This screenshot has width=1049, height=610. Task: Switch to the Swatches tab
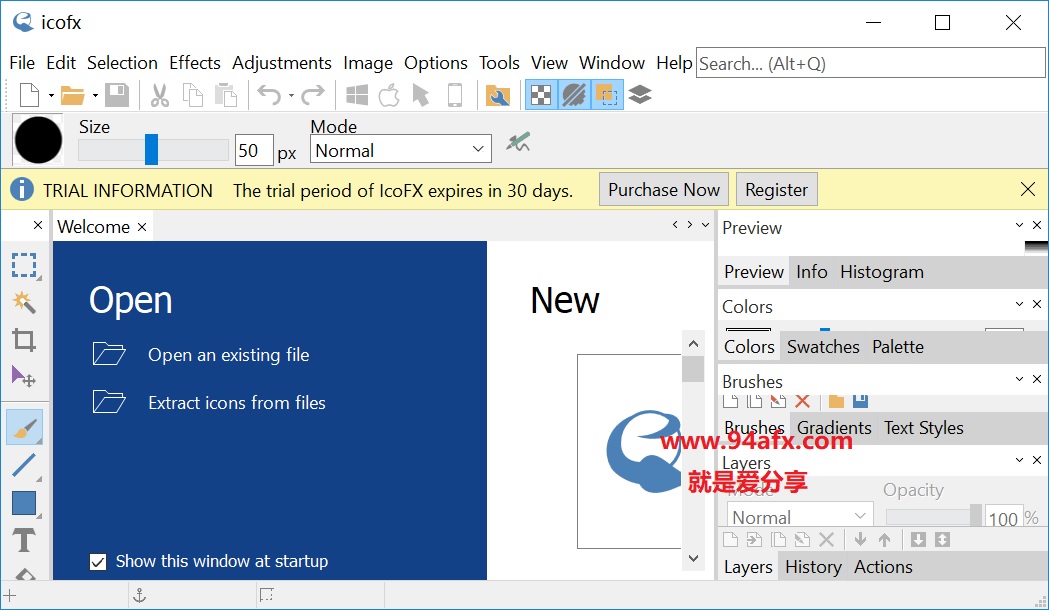pyautogui.click(x=823, y=347)
